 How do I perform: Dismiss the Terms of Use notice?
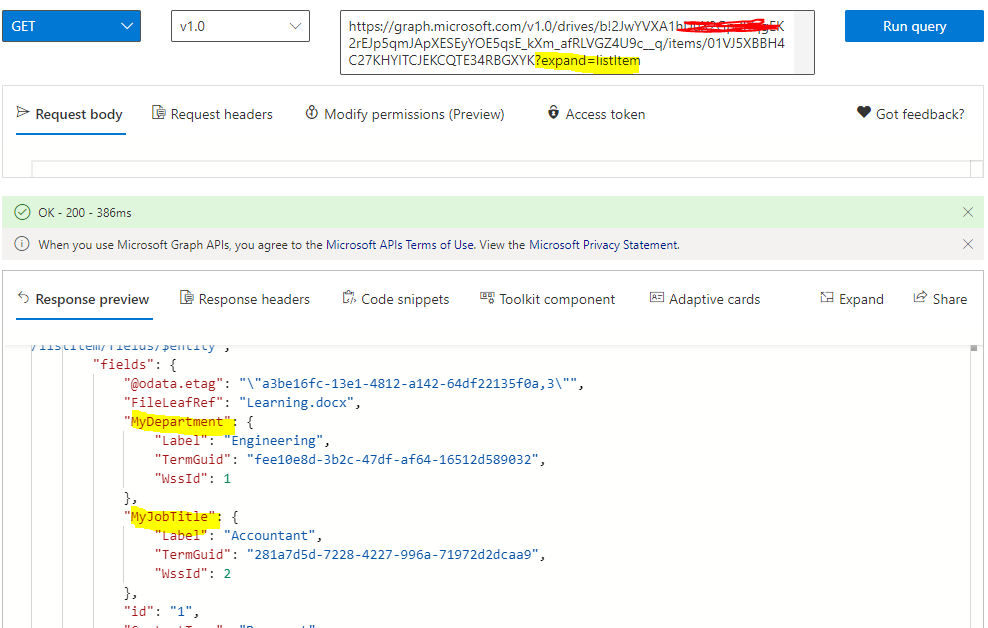[x=968, y=244]
